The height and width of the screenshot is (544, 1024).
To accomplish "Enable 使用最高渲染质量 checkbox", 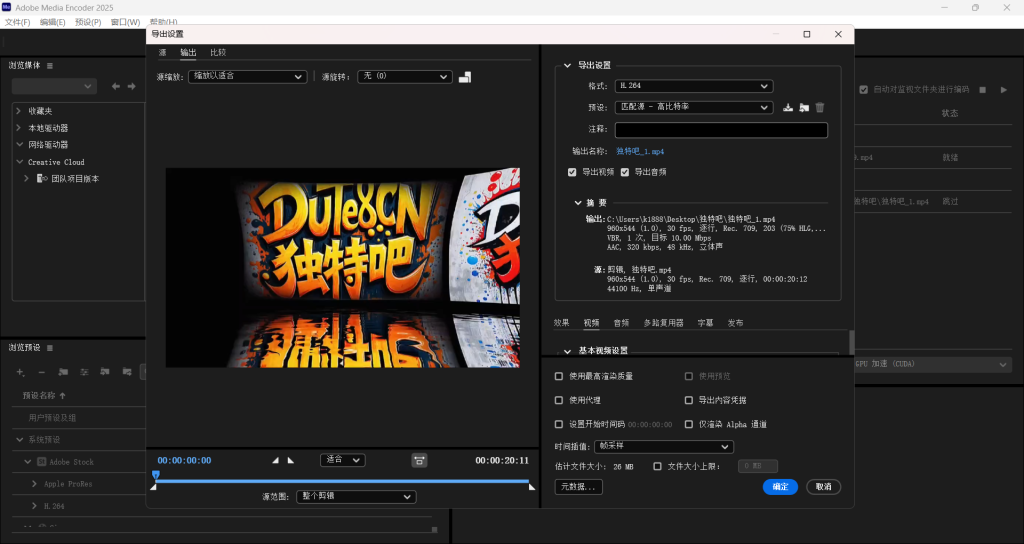I will tap(559, 376).
